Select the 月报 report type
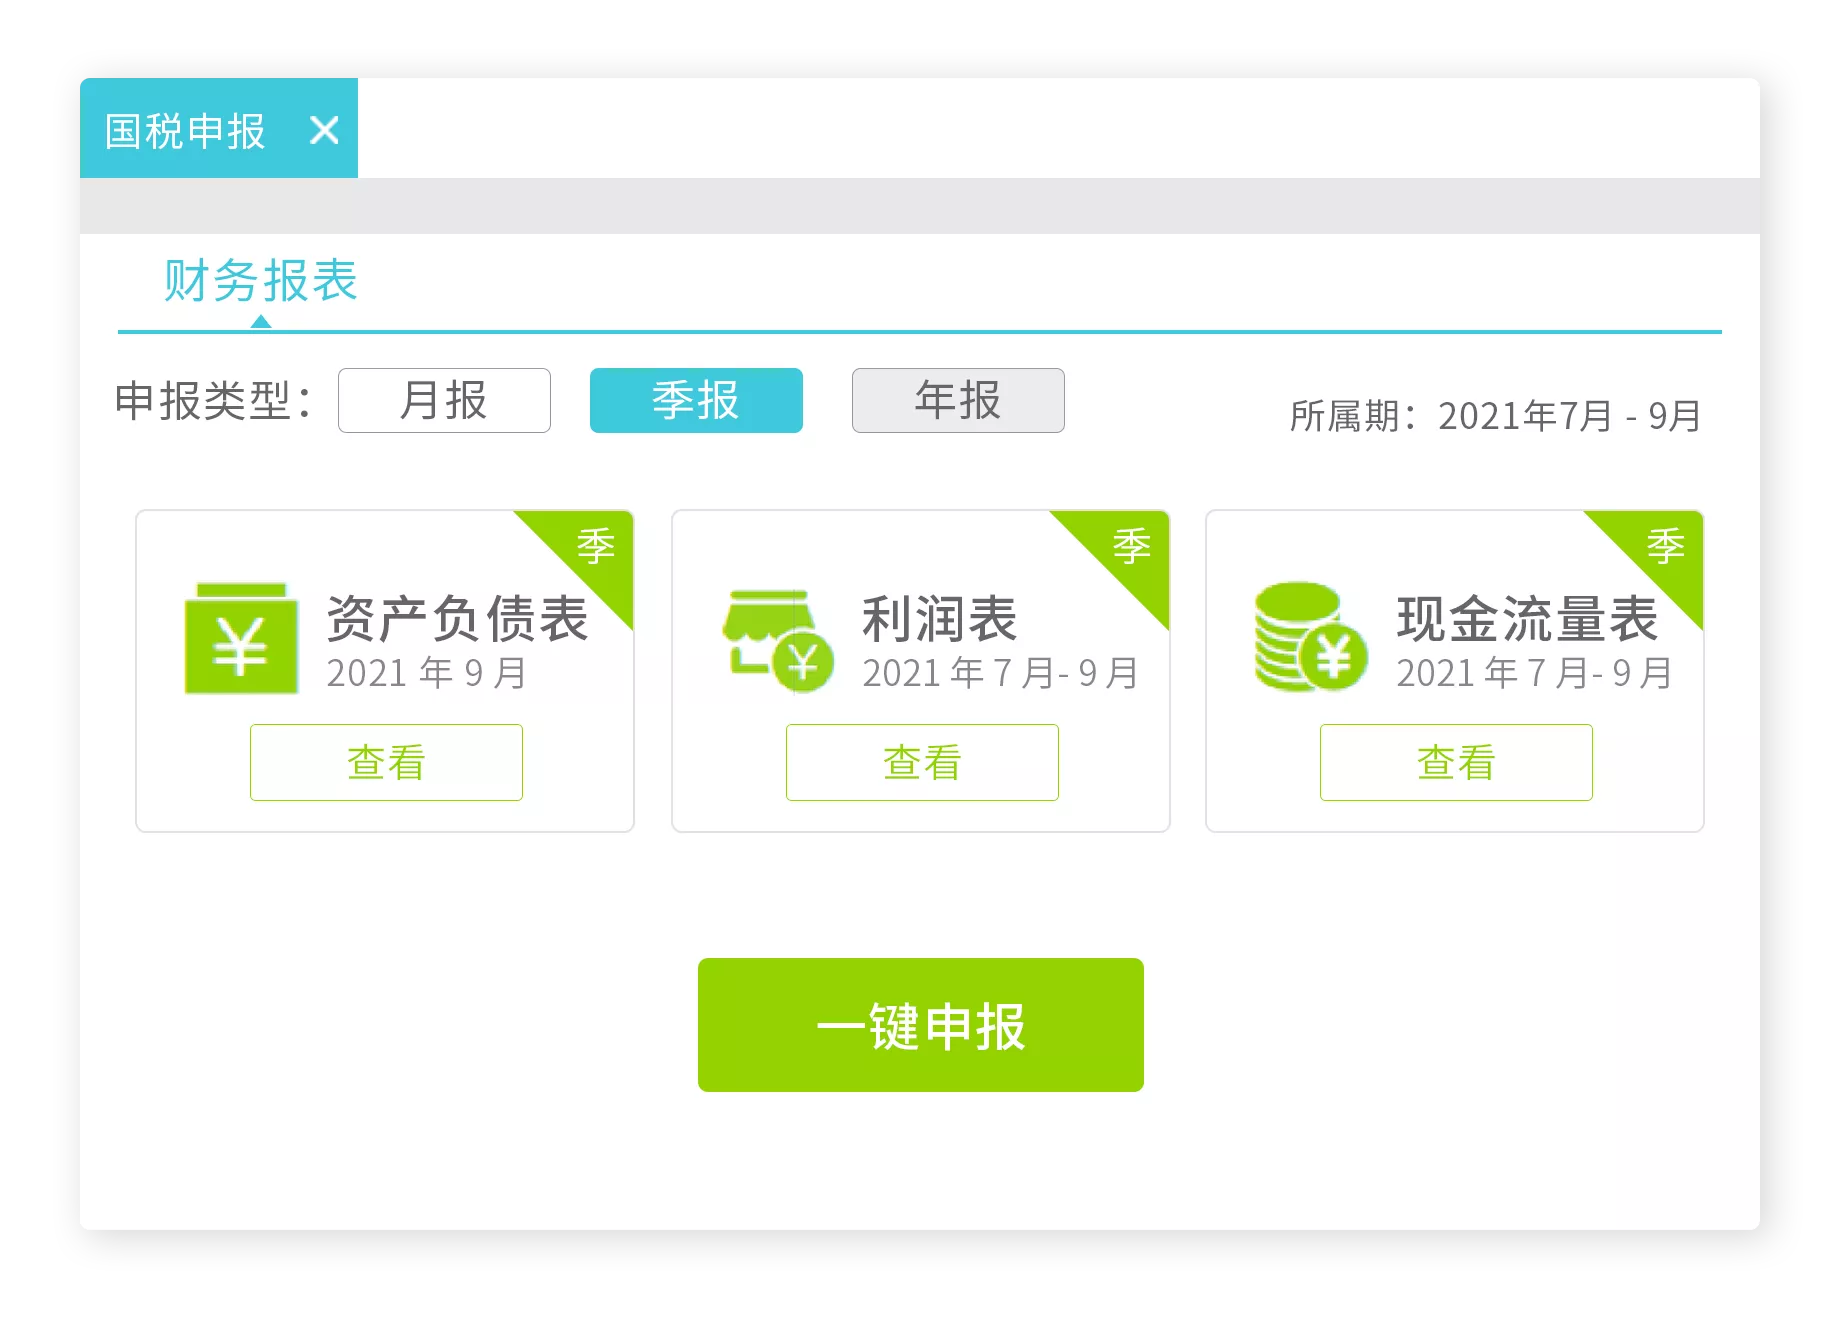 point(444,400)
